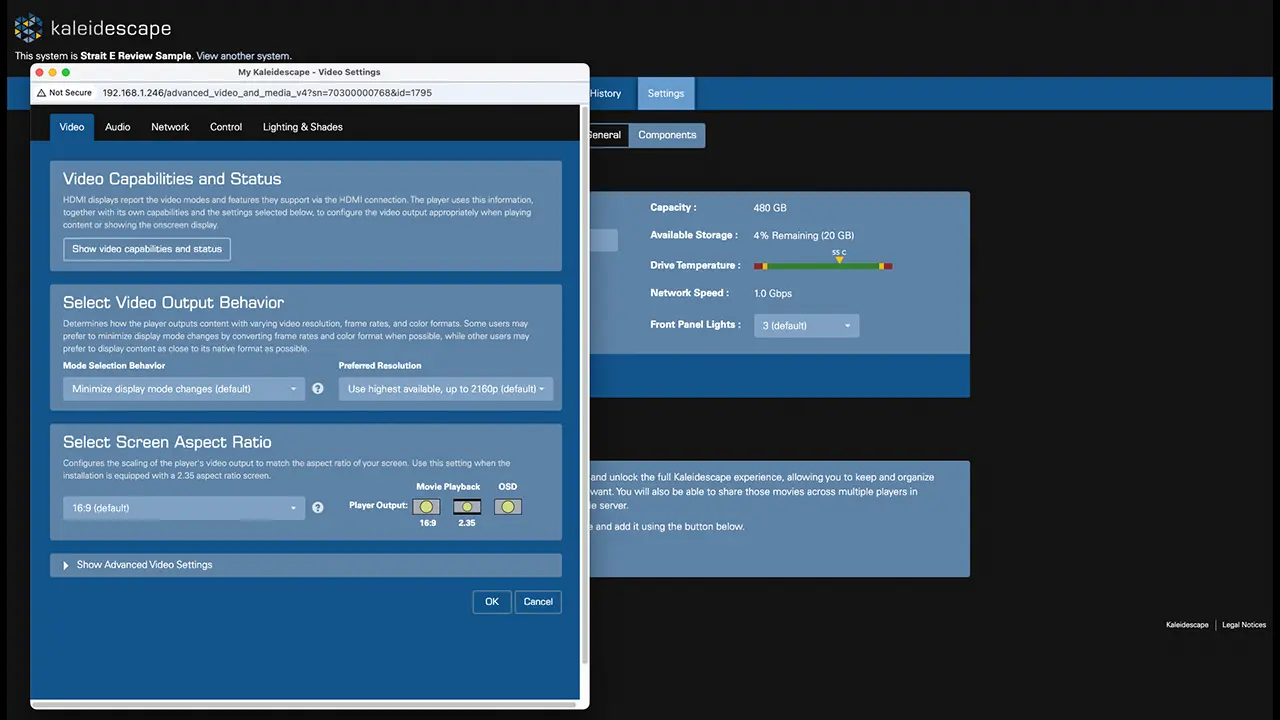
Task: Open help for Mode Selection Behavior
Action: (318, 389)
